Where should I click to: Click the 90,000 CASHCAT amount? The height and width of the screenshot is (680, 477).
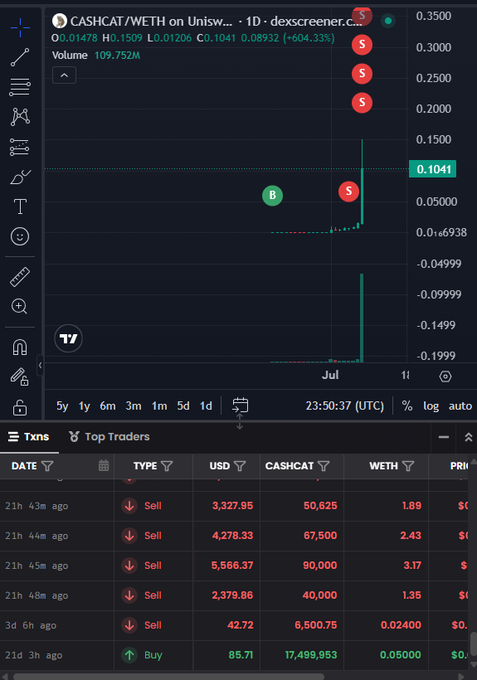[320, 566]
